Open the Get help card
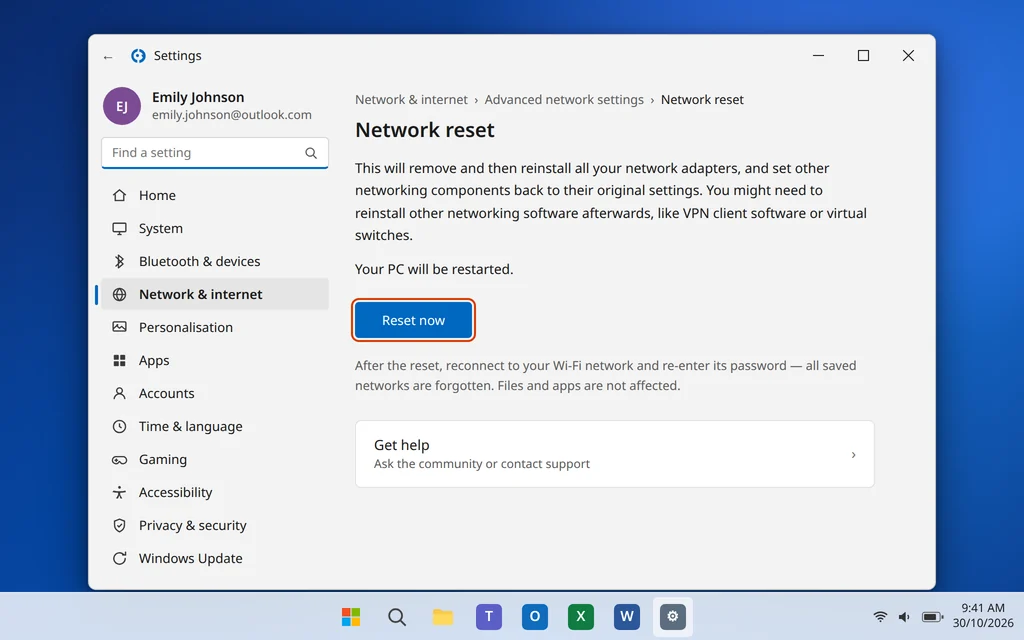The width and height of the screenshot is (1024, 640). (x=615, y=454)
